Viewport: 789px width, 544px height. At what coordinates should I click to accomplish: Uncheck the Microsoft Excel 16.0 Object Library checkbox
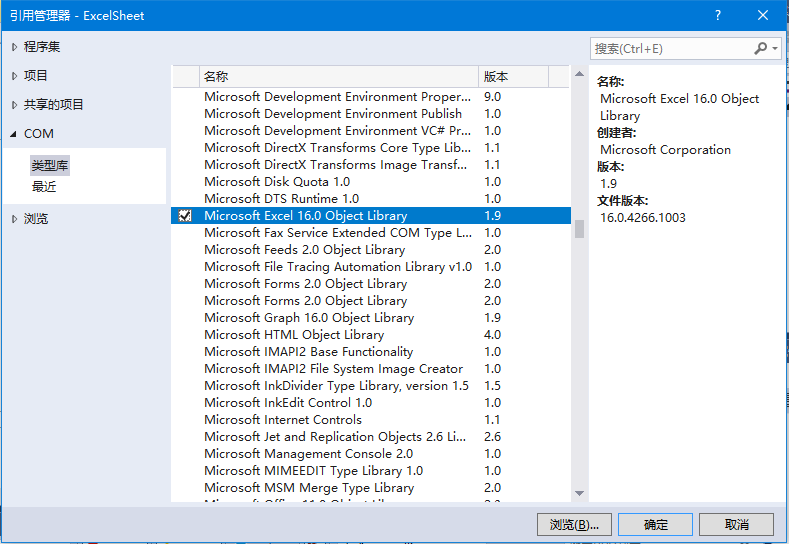[x=185, y=216]
